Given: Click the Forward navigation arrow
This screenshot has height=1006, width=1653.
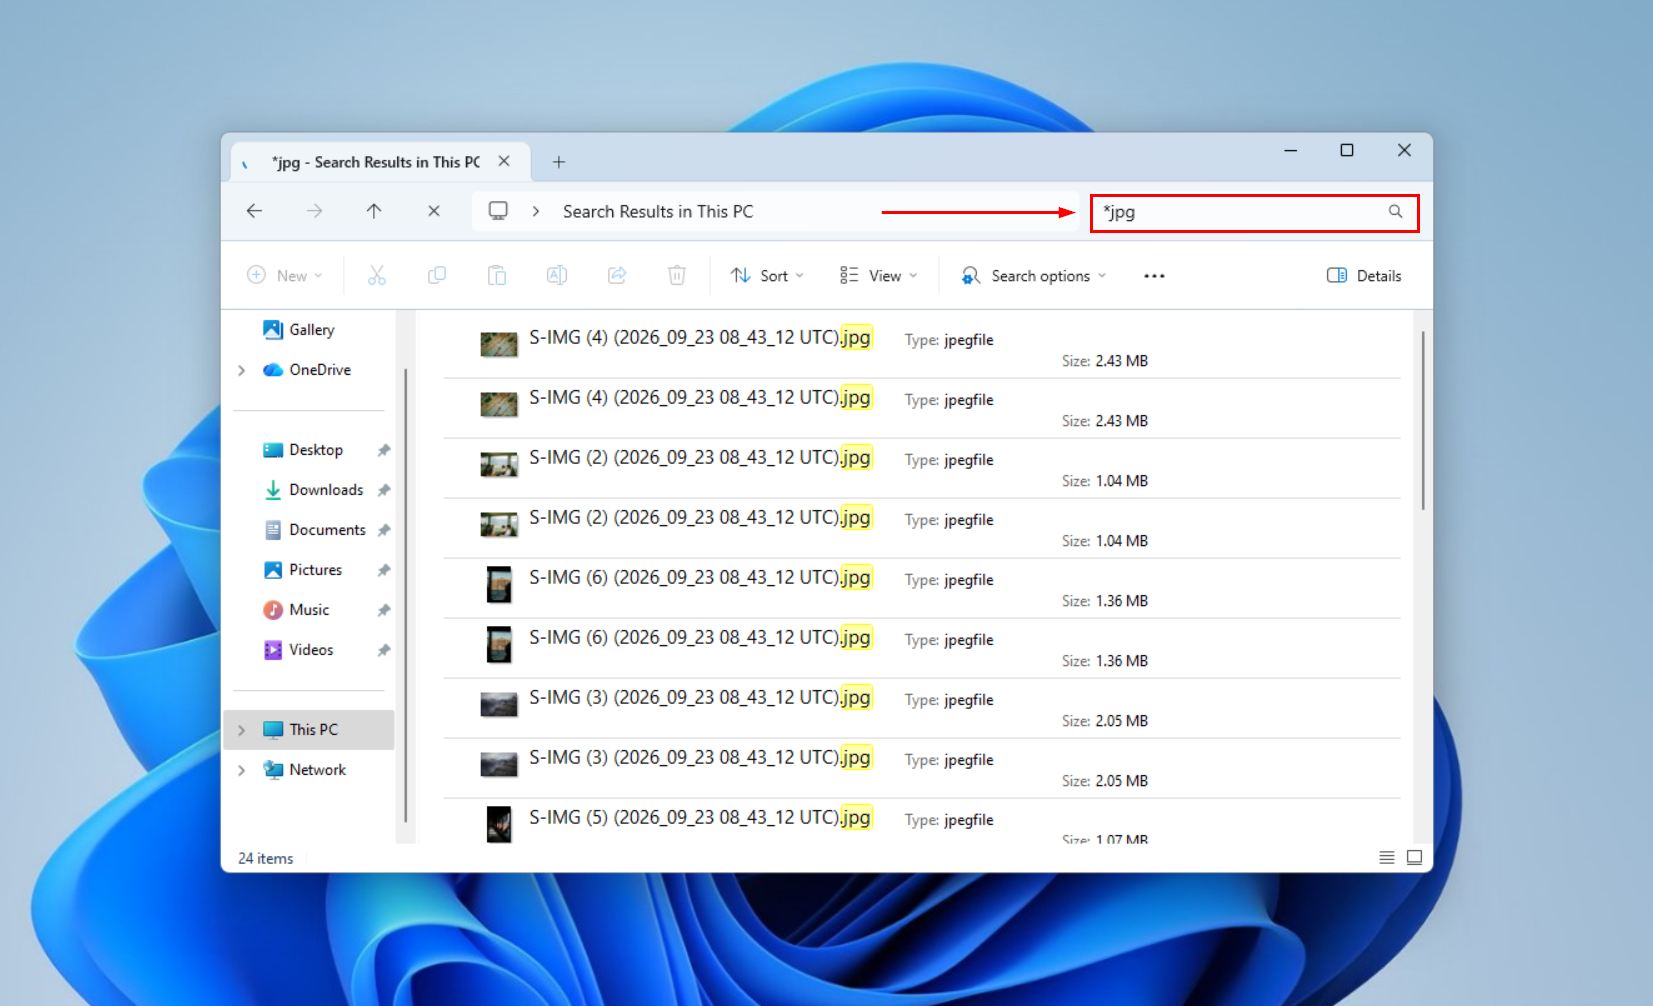Looking at the screenshot, I should coord(314,211).
